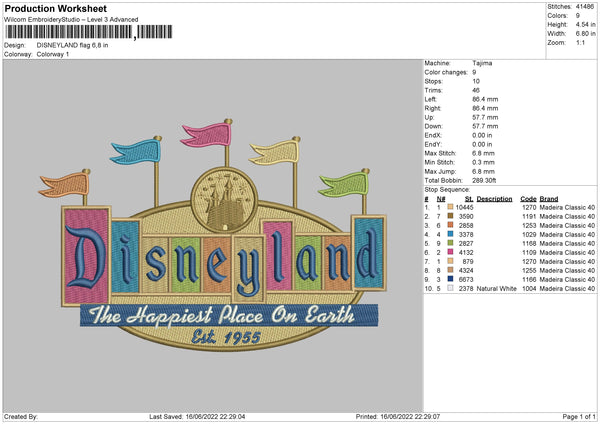
Task: Click the 'Color changes:' label
Action: [x=446, y=72]
